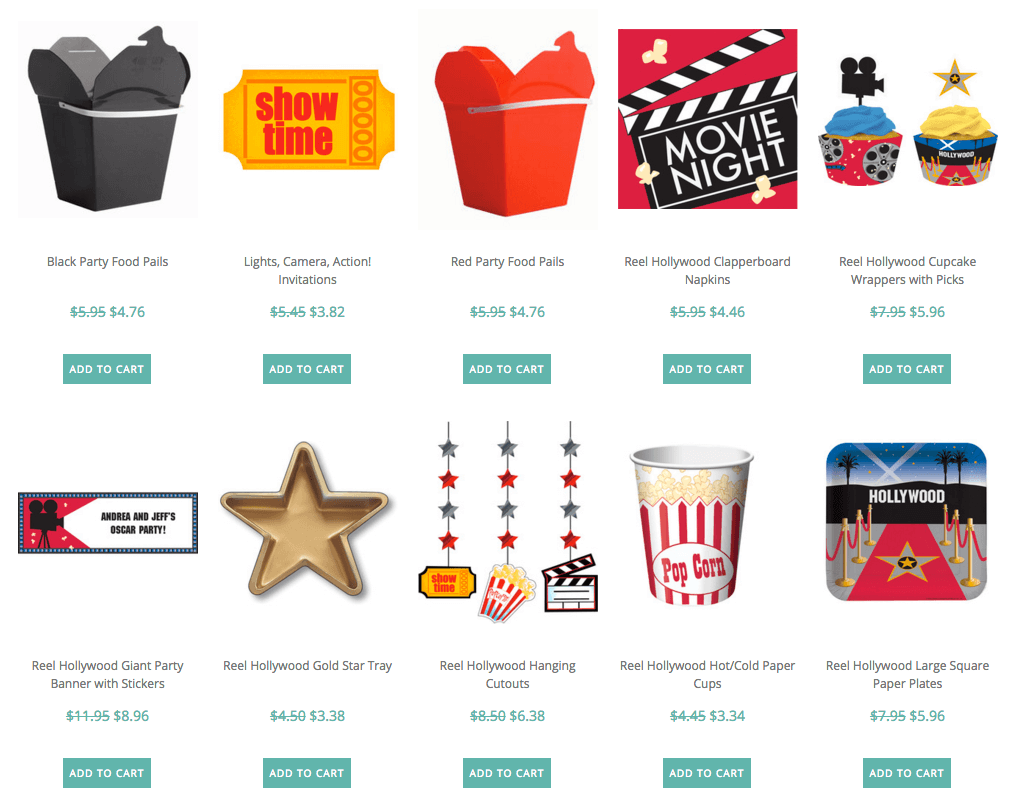Add Reel Hollywood Gold Star Tray to cart
Viewport: 1013px width, 806px height.
click(x=307, y=773)
